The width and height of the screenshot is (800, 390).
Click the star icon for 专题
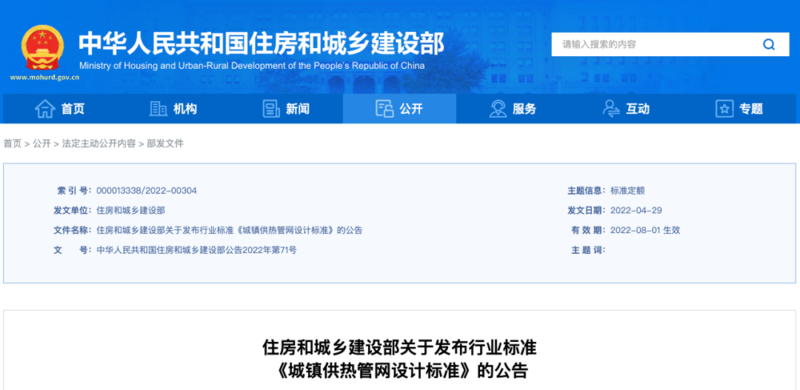click(x=724, y=109)
